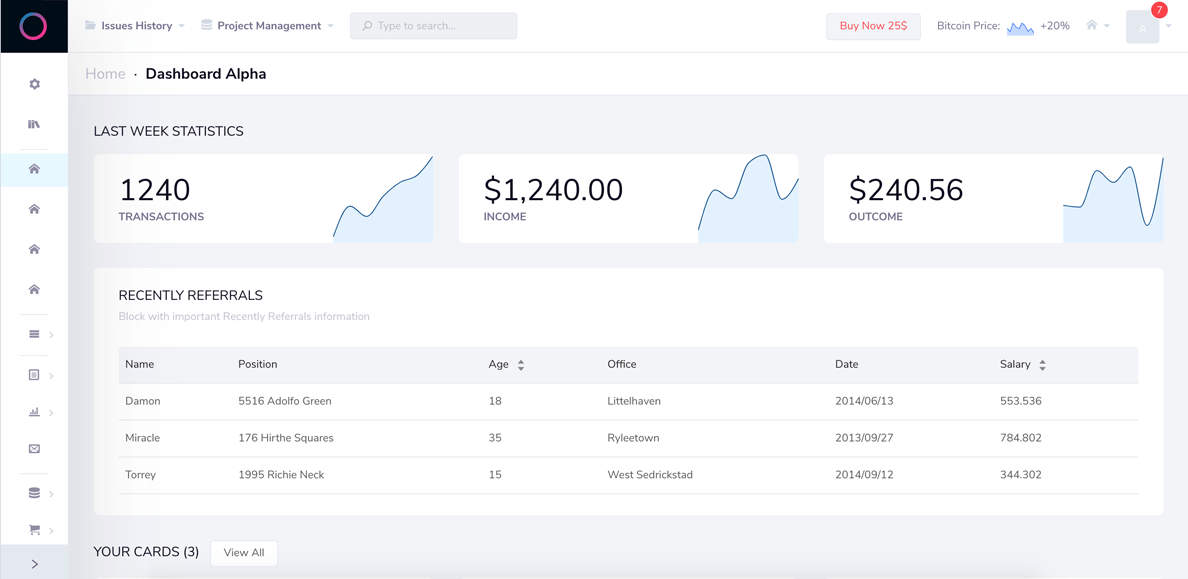Click the Position column header
Viewport: 1188px width, 579px height.
(258, 364)
